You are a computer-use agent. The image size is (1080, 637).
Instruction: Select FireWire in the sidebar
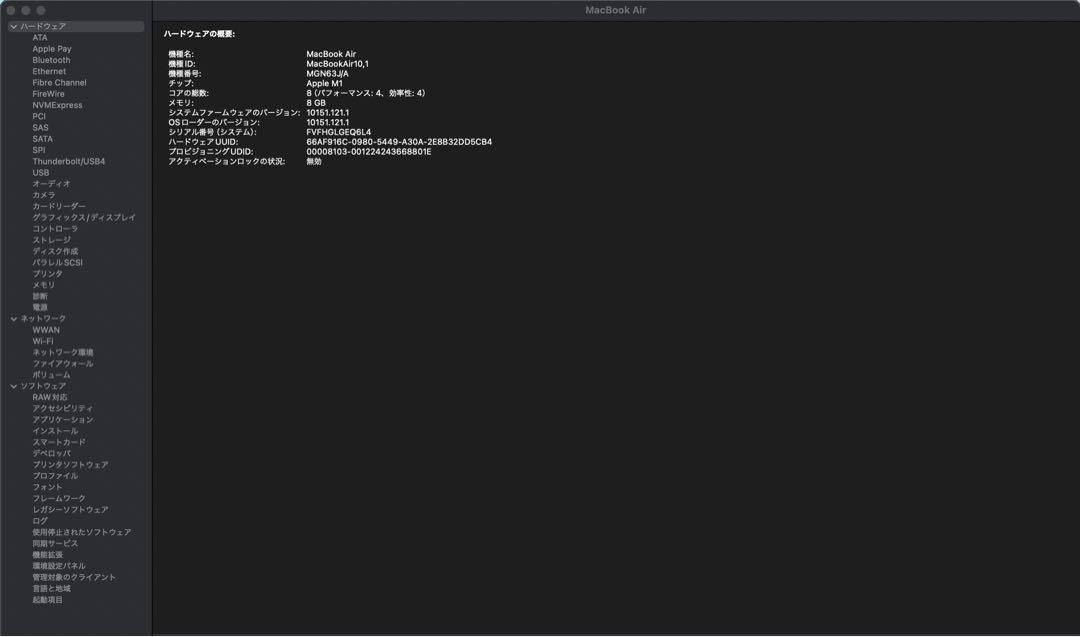(x=48, y=94)
